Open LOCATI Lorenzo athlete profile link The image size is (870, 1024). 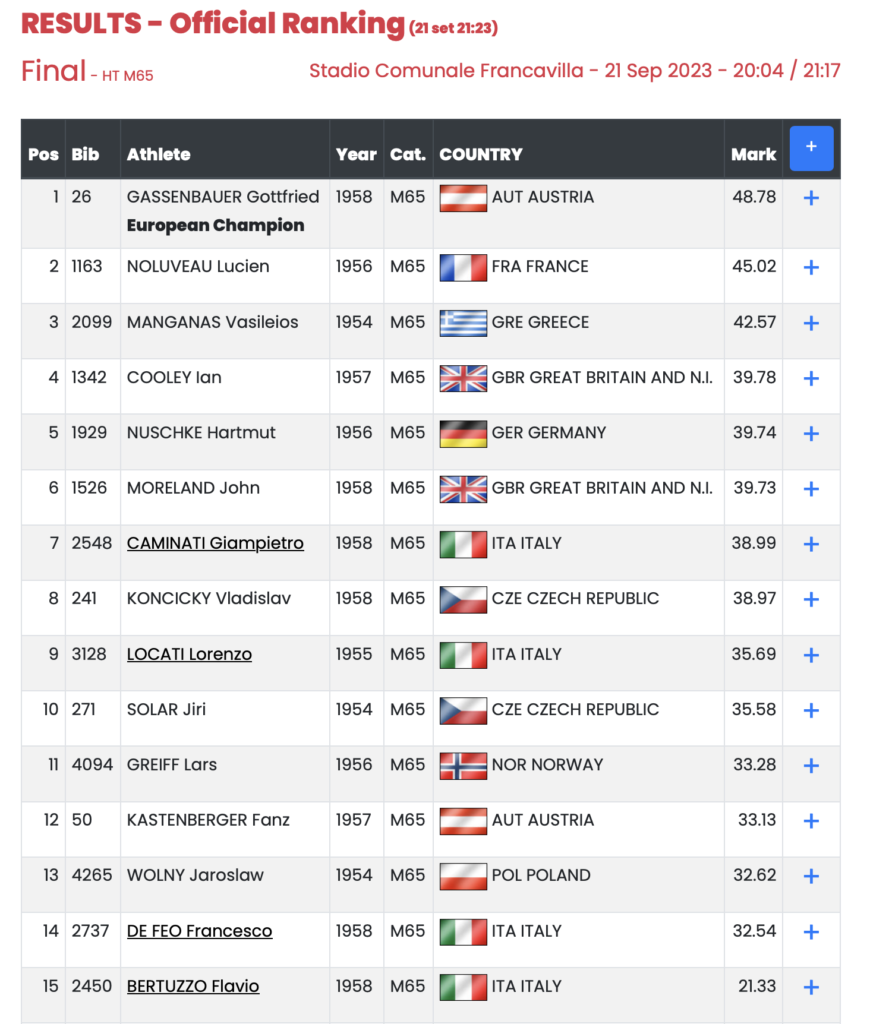click(x=189, y=654)
